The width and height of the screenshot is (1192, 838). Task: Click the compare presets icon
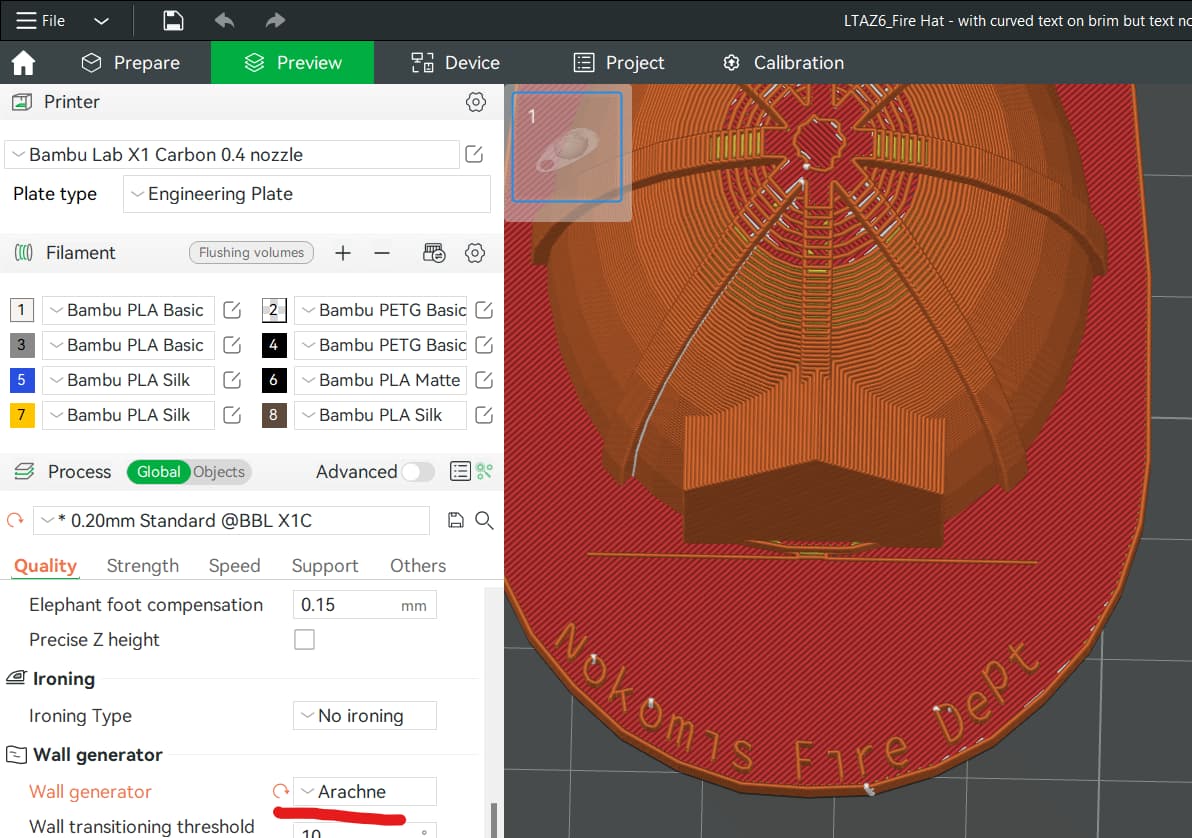click(484, 471)
